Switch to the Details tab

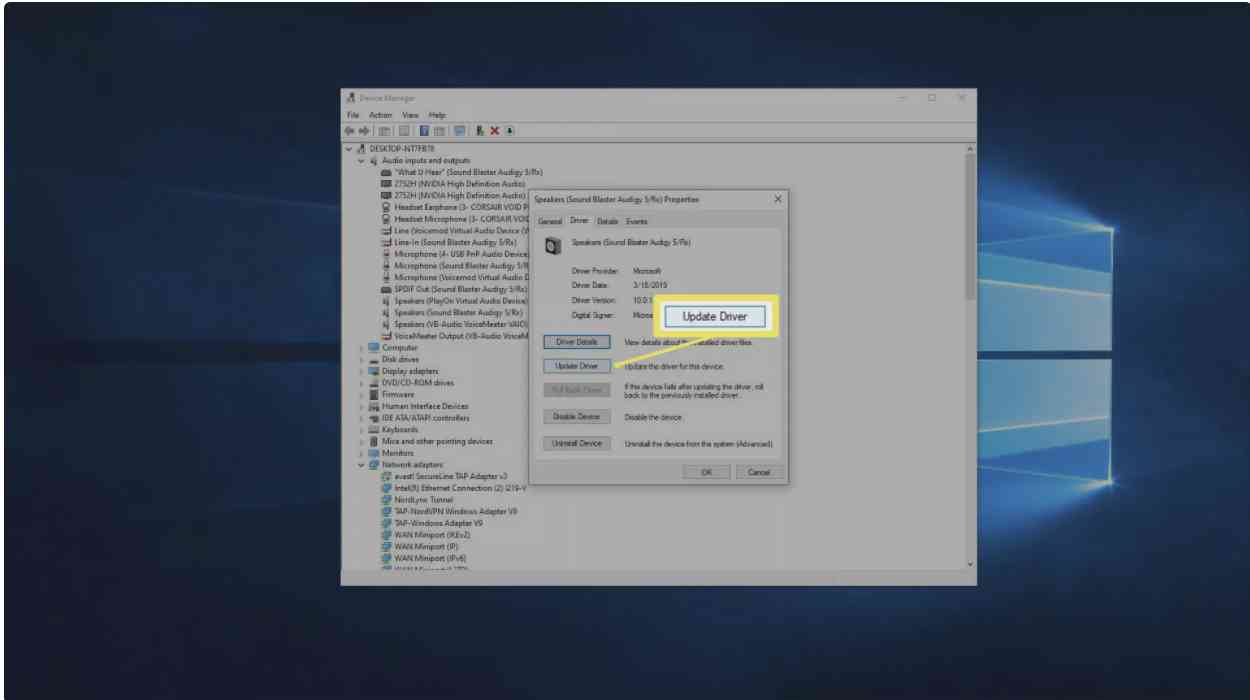coord(607,221)
